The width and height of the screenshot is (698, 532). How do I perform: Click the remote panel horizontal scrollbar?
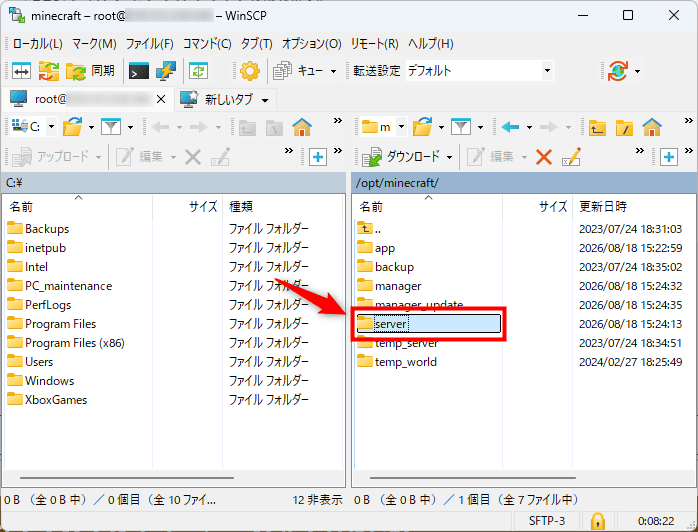coord(473,478)
